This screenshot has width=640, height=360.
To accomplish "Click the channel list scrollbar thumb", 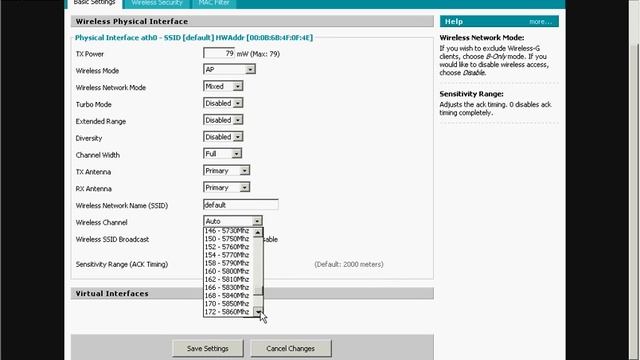I will click(258, 290).
